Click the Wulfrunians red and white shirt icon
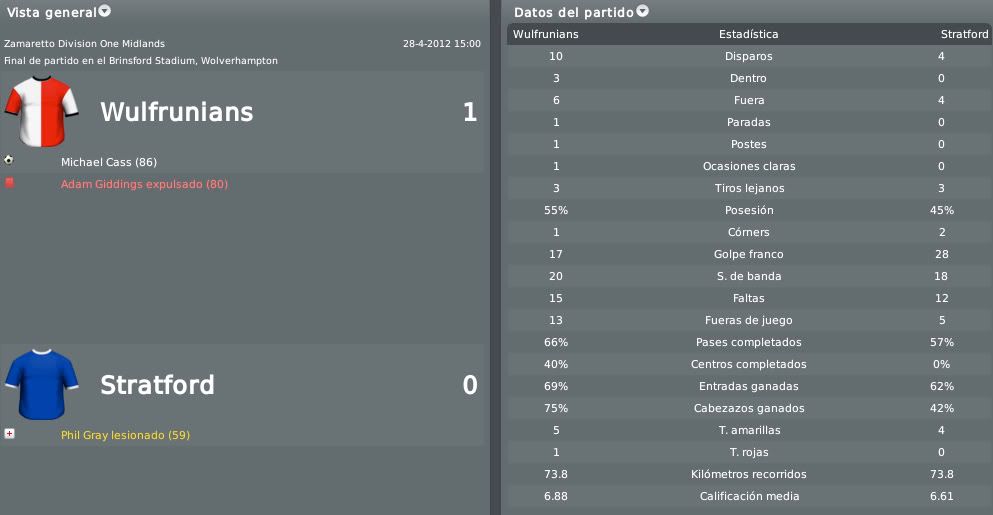 click(41, 111)
